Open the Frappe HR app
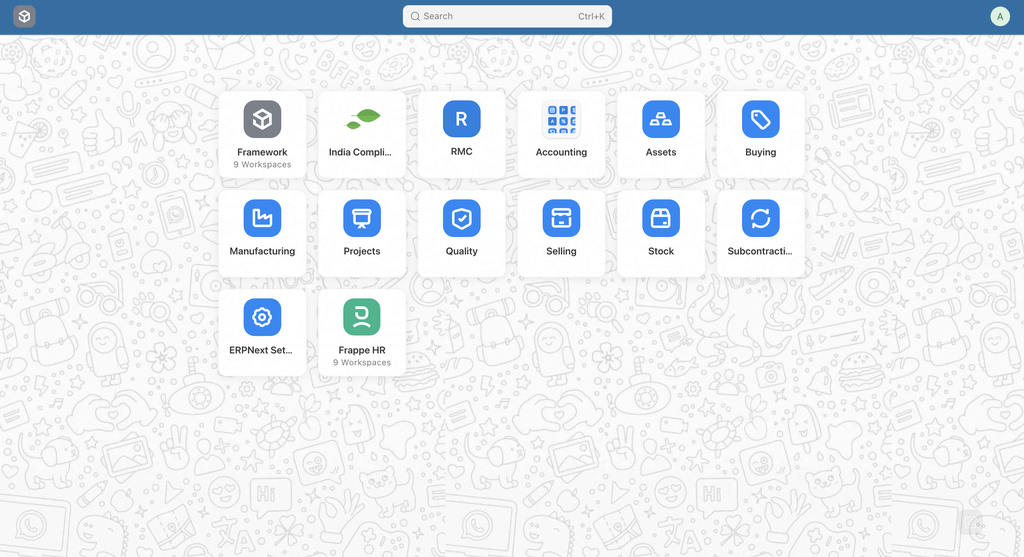Image resolution: width=1024 pixels, height=557 pixels. tap(362, 317)
